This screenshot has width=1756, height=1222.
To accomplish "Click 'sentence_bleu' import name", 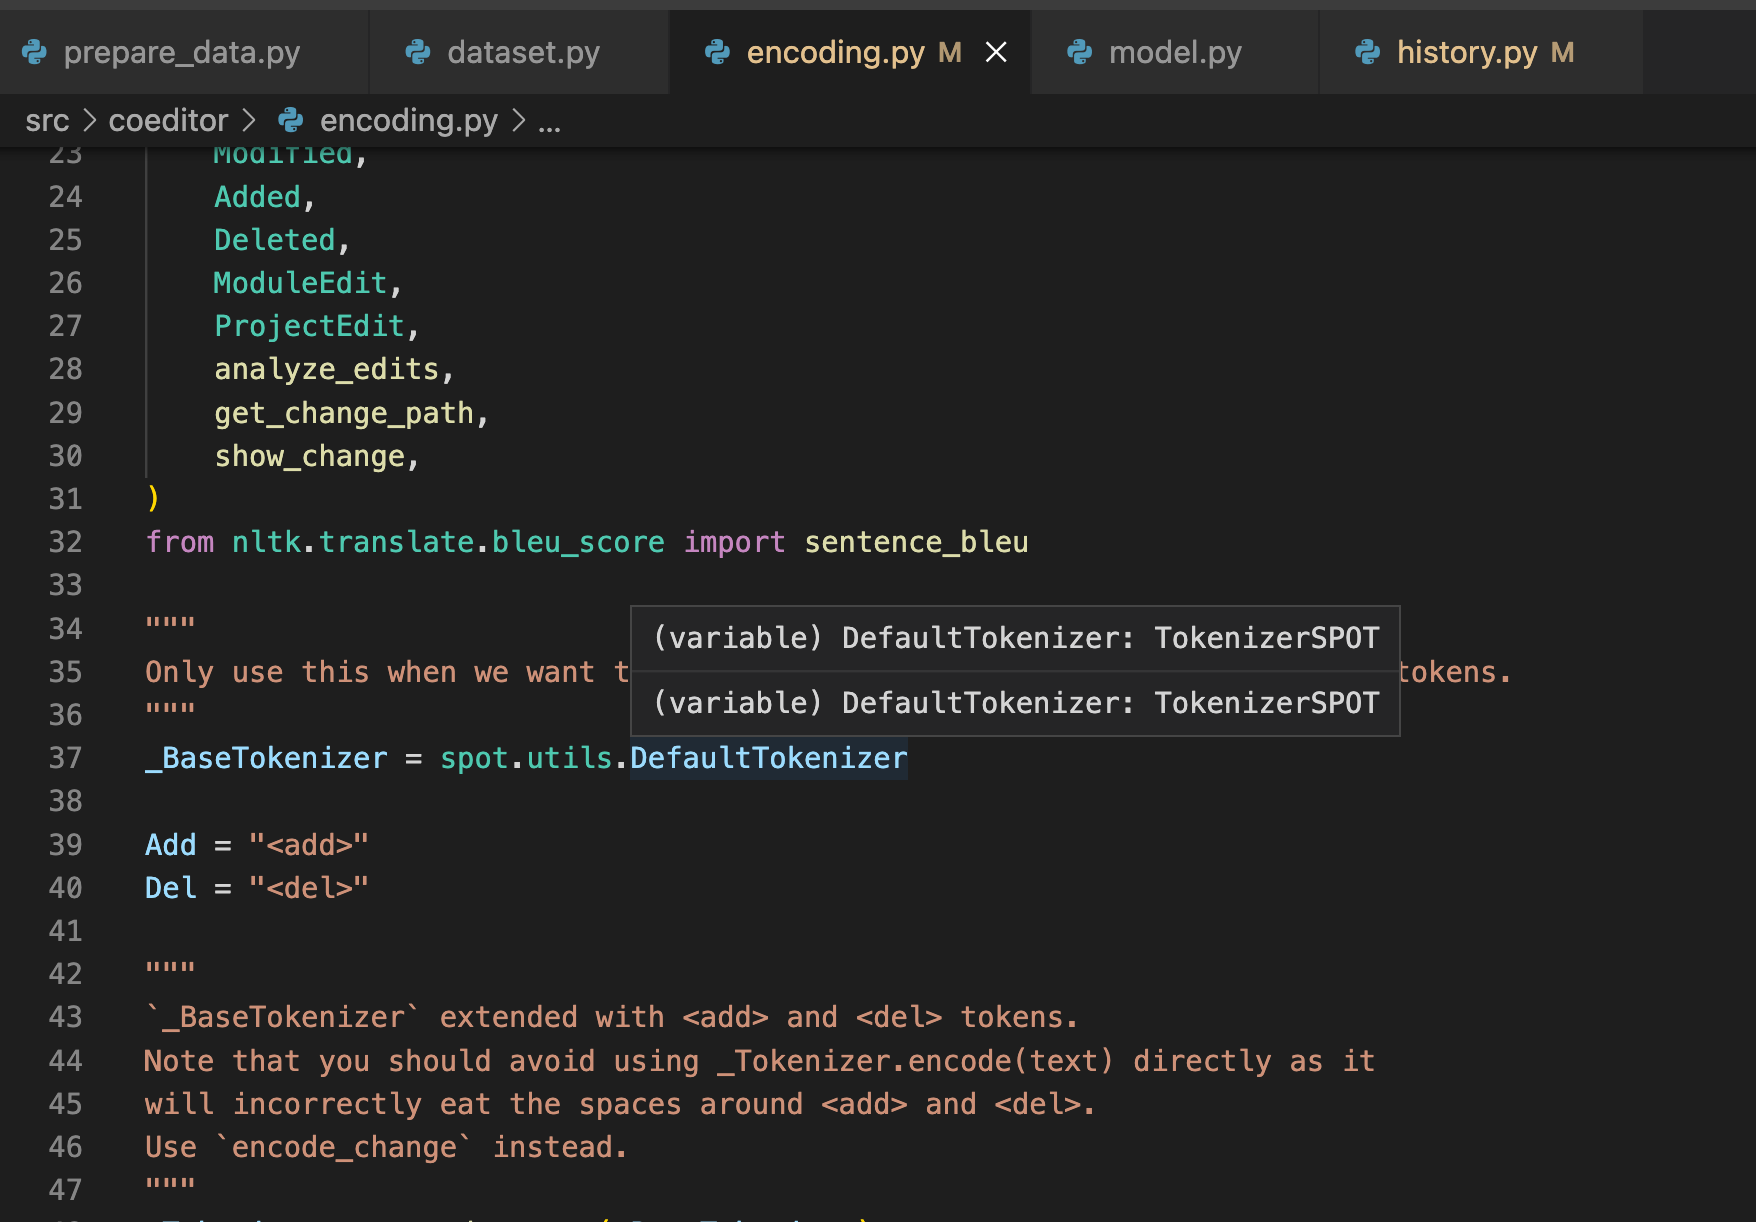I will [916, 542].
